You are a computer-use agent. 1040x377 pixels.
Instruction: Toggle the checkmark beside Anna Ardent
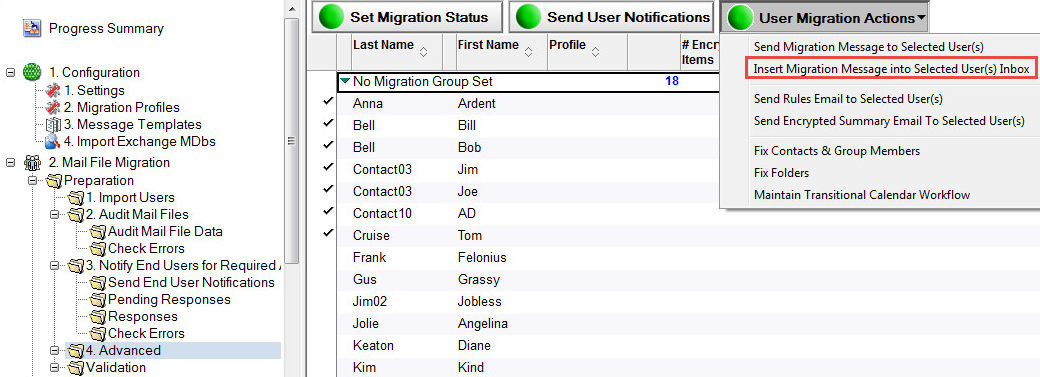(328, 102)
